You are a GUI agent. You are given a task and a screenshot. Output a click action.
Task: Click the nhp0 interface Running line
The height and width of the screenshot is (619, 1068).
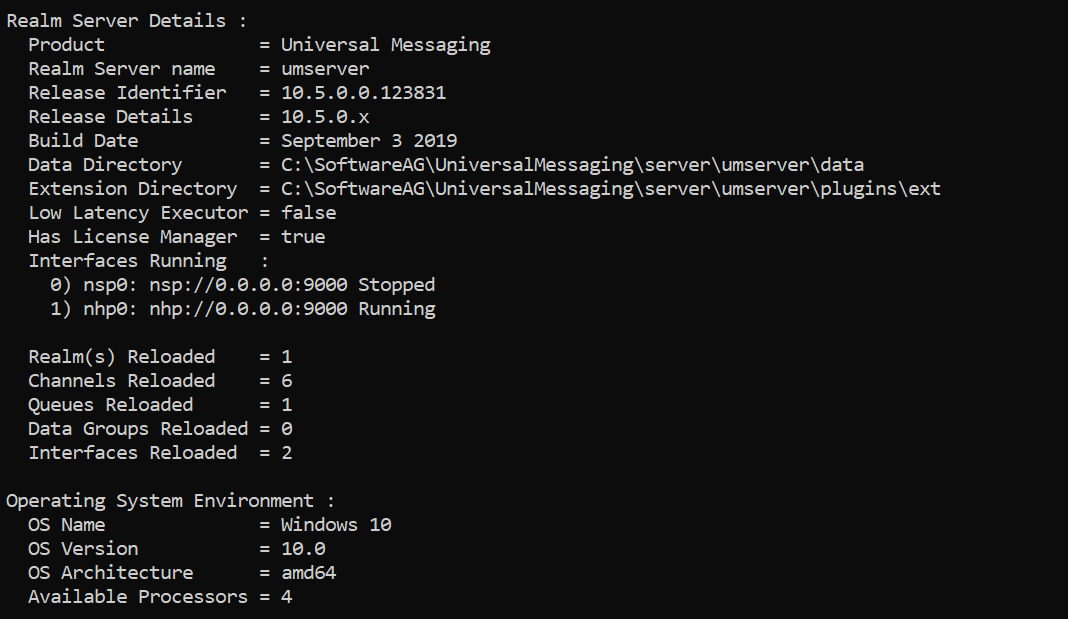[x=242, y=308]
